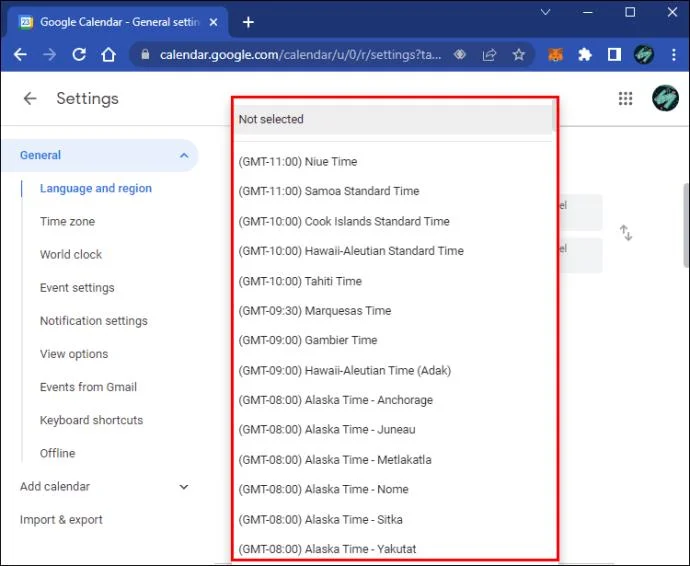Return from Settings with the back arrow
The height and width of the screenshot is (566, 690).
(30, 98)
